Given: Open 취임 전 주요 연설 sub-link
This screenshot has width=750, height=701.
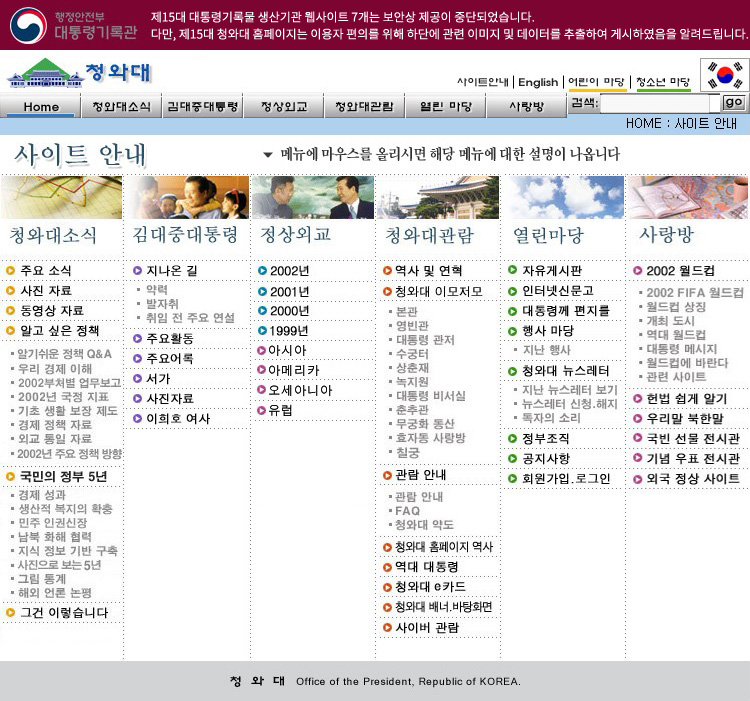Looking at the screenshot, I should point(190,318).
